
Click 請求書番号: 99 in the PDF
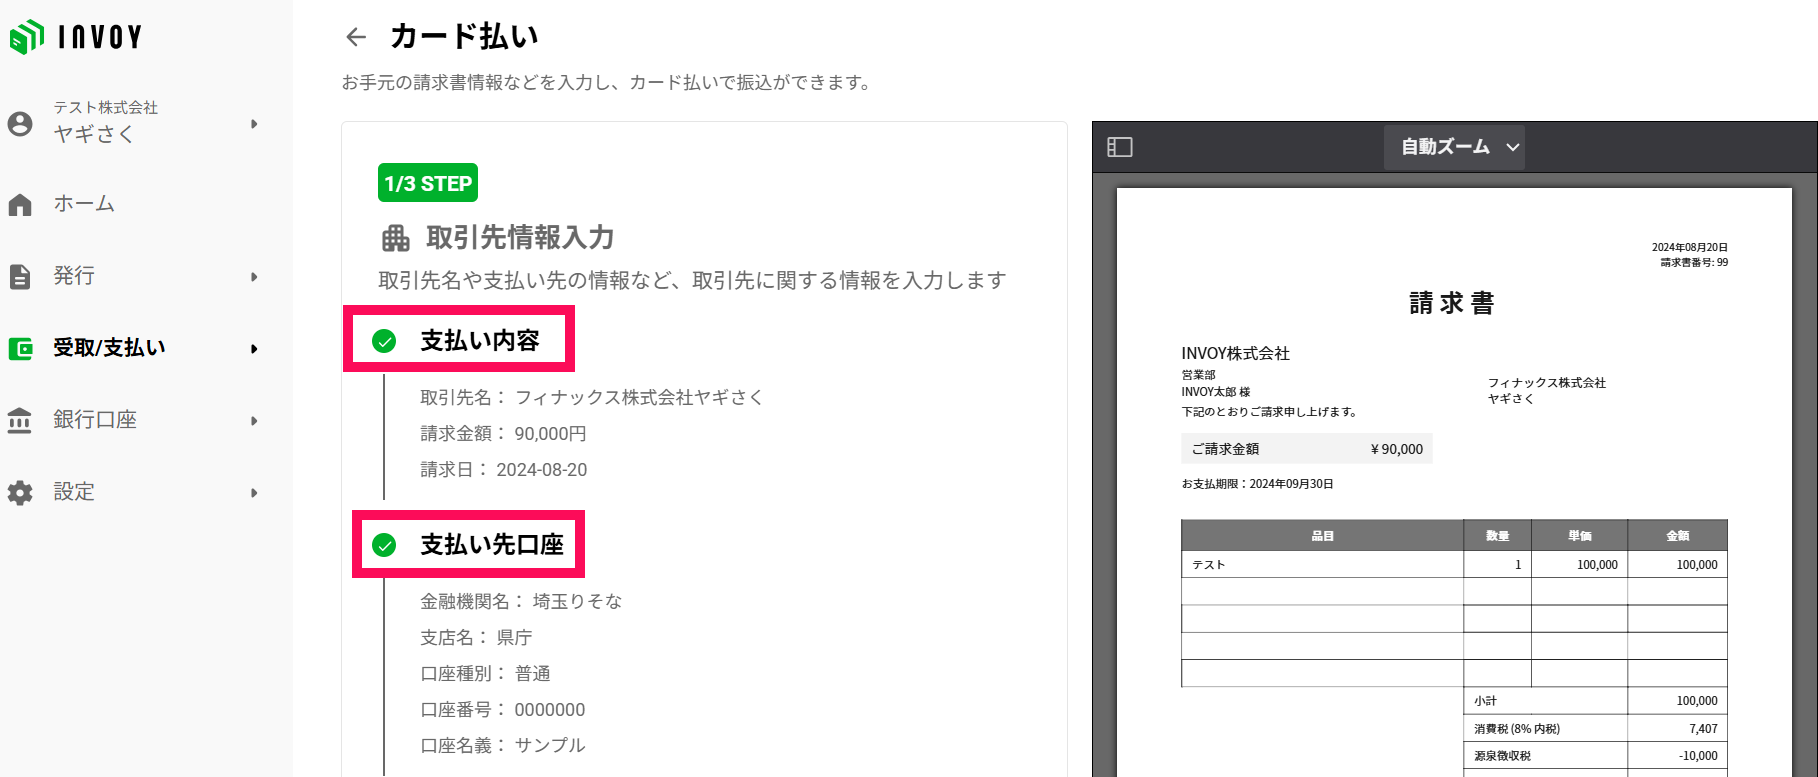click(x=1694, y=263)
